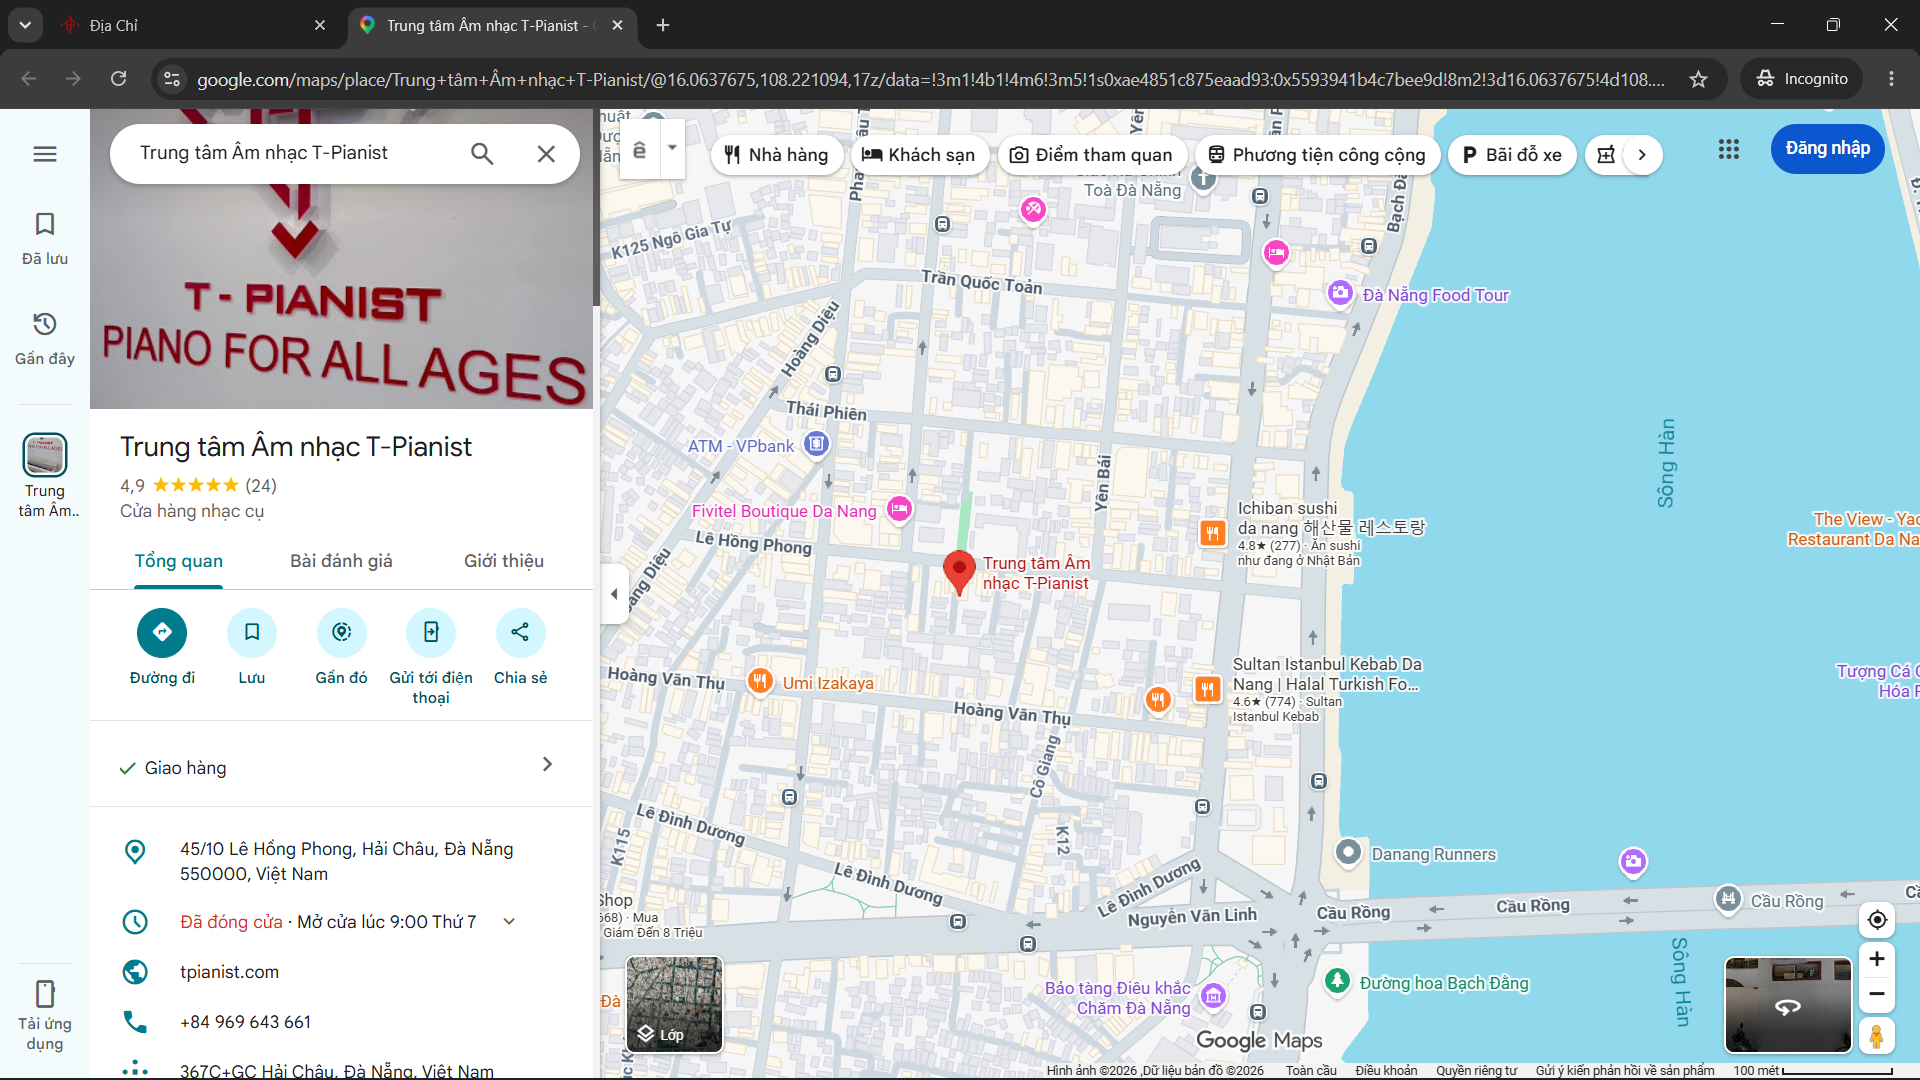The width and height of the screenshot is (1920, 1080).
Task: Filter map by Nhà hàng
Action: click(x=777, y=155)
